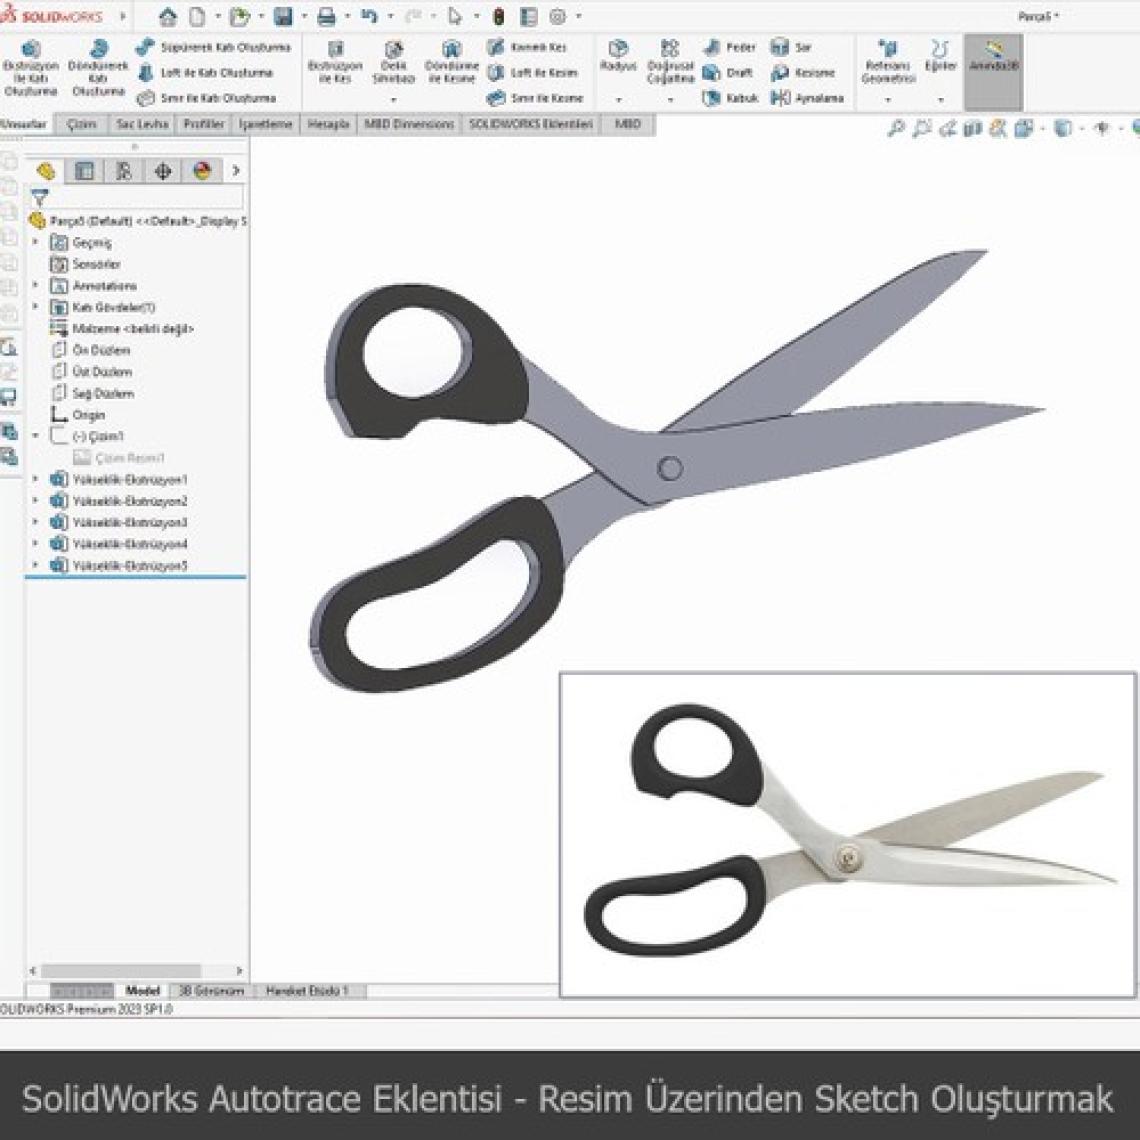Image resolution: width=1140 pixels, height=1140 pixels.
Task: Switch to the Çizim ribbon tab
Action: [x=83, y=126]
